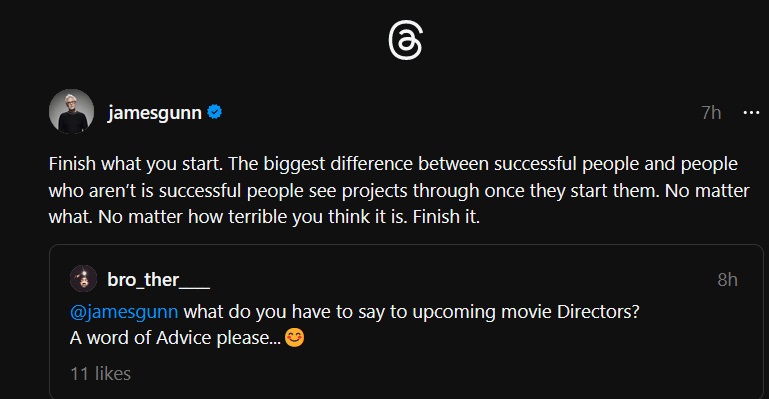
Task: Open bro_ther___ profile avatar
Action: click(x=83, y=279)
